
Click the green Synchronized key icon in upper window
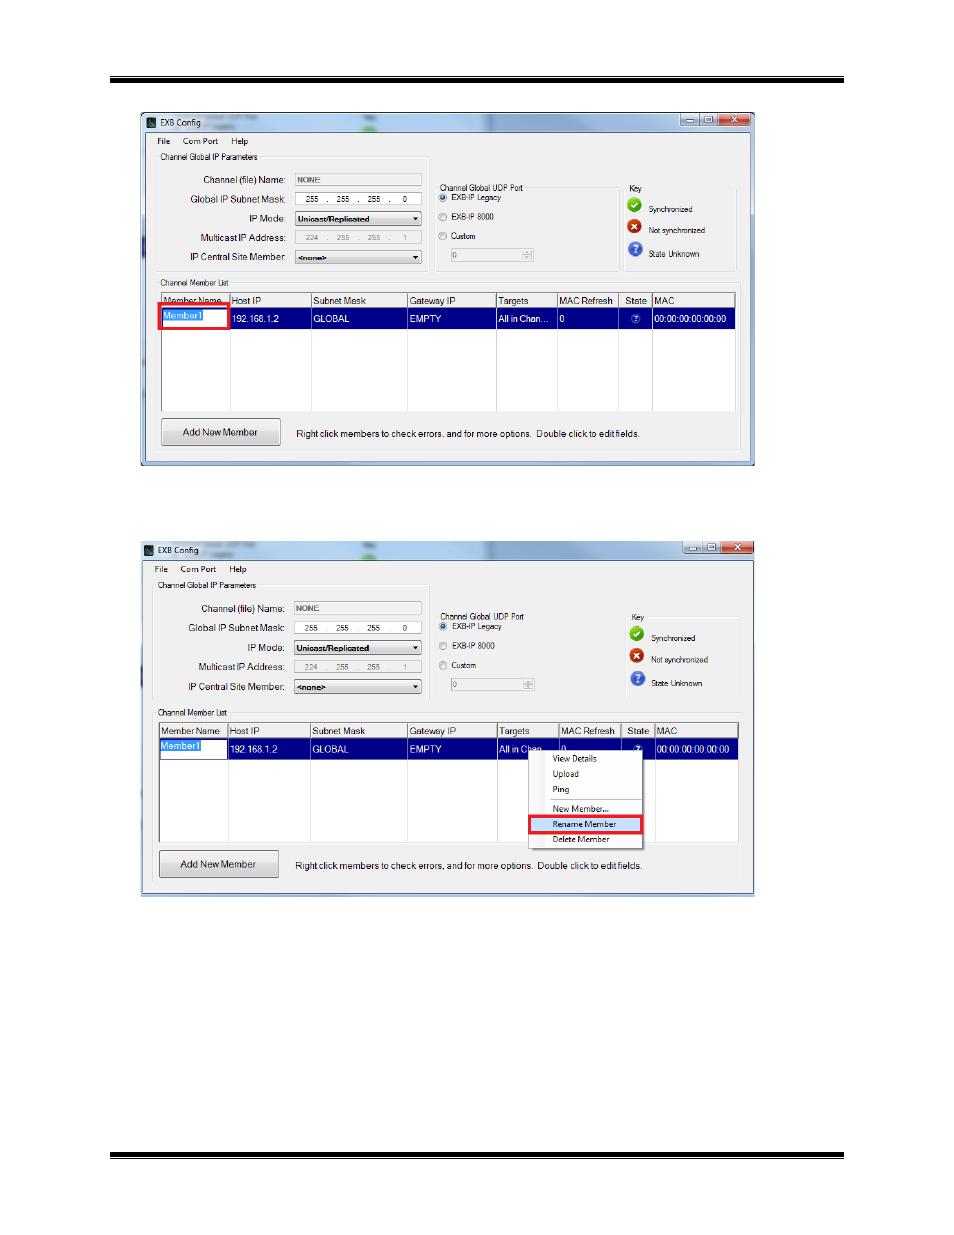click(x=634, y=205)
